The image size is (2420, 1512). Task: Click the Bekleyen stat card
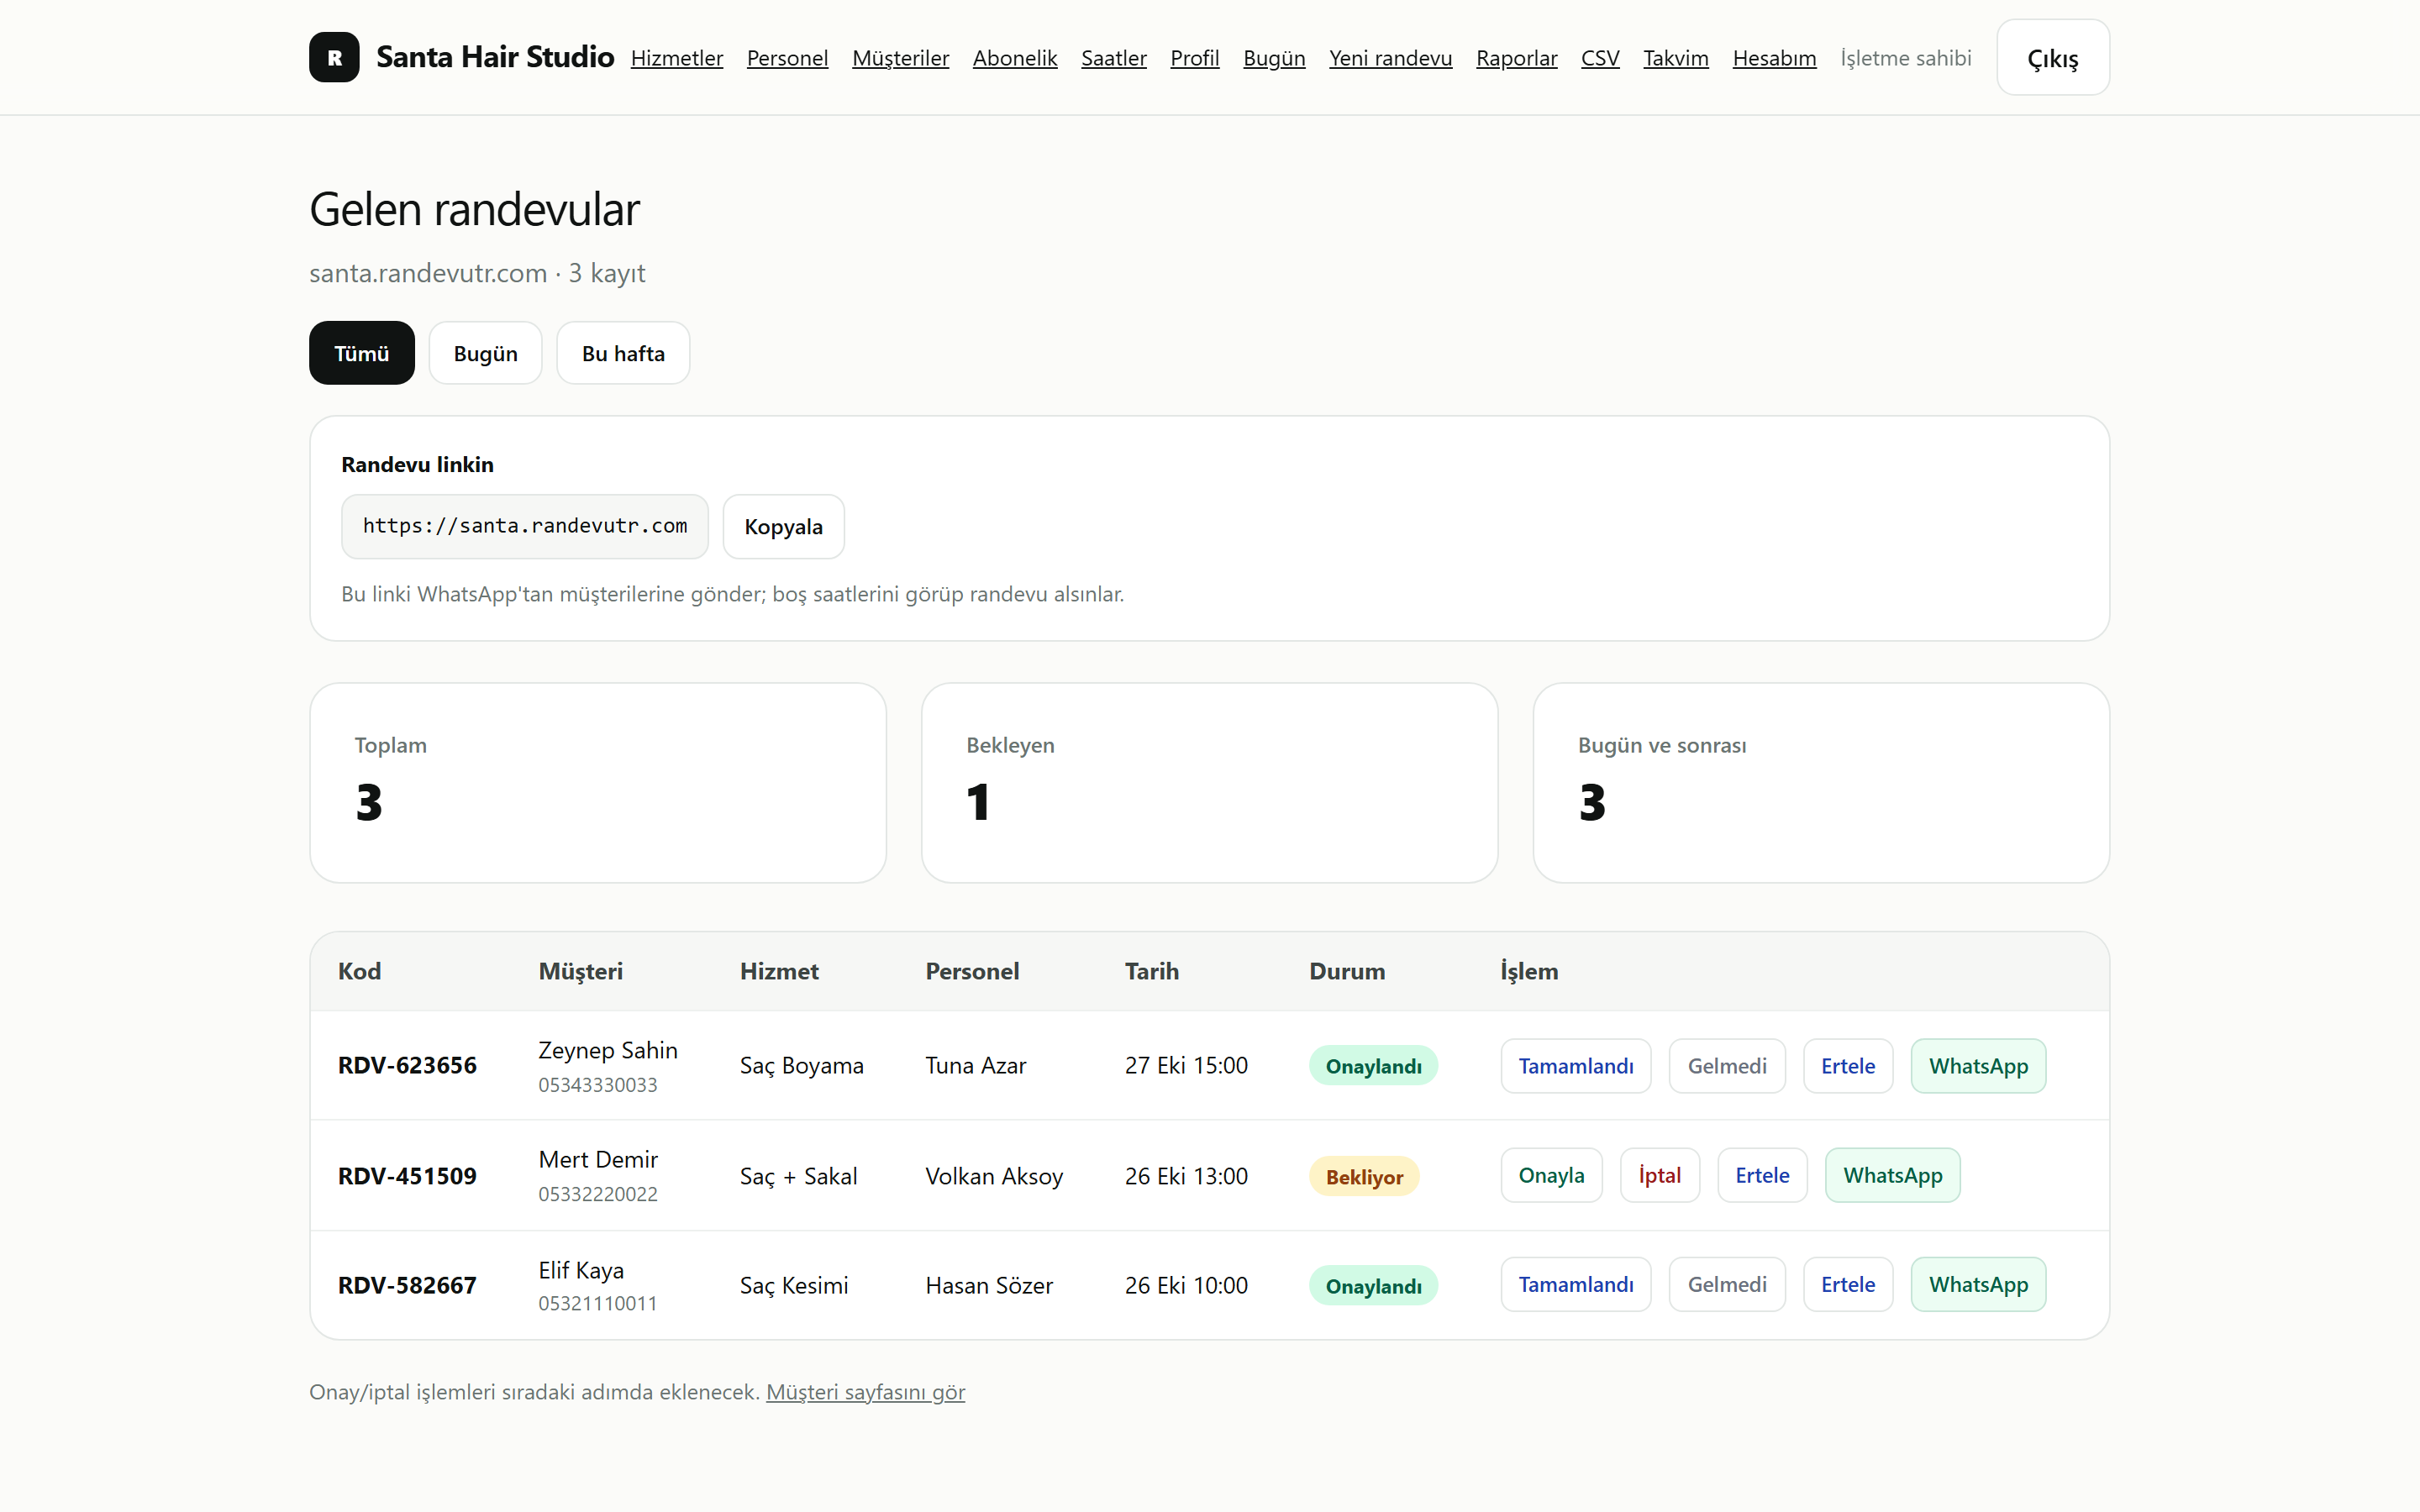coord(1209,783)
